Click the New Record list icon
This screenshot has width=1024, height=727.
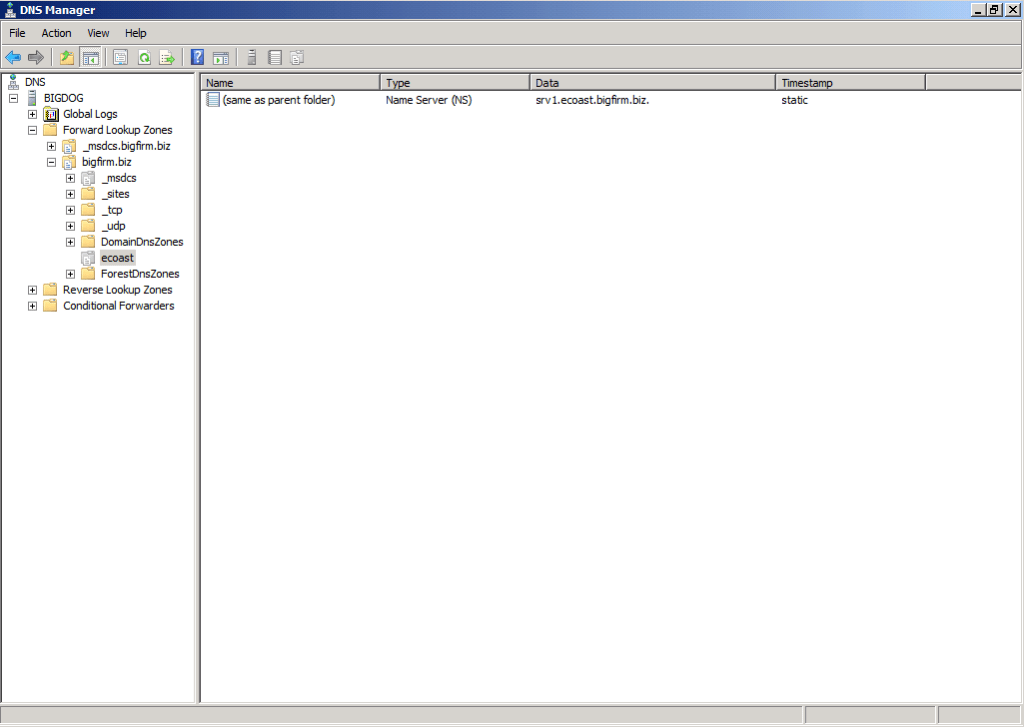coord(275,57)
